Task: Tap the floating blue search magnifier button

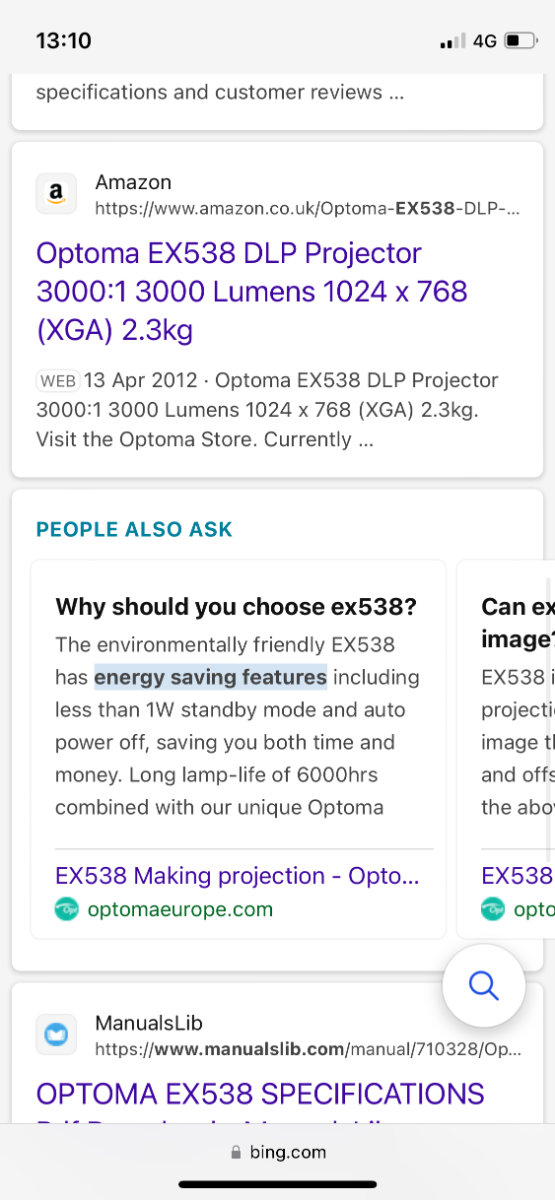Action: coord(484,986)
